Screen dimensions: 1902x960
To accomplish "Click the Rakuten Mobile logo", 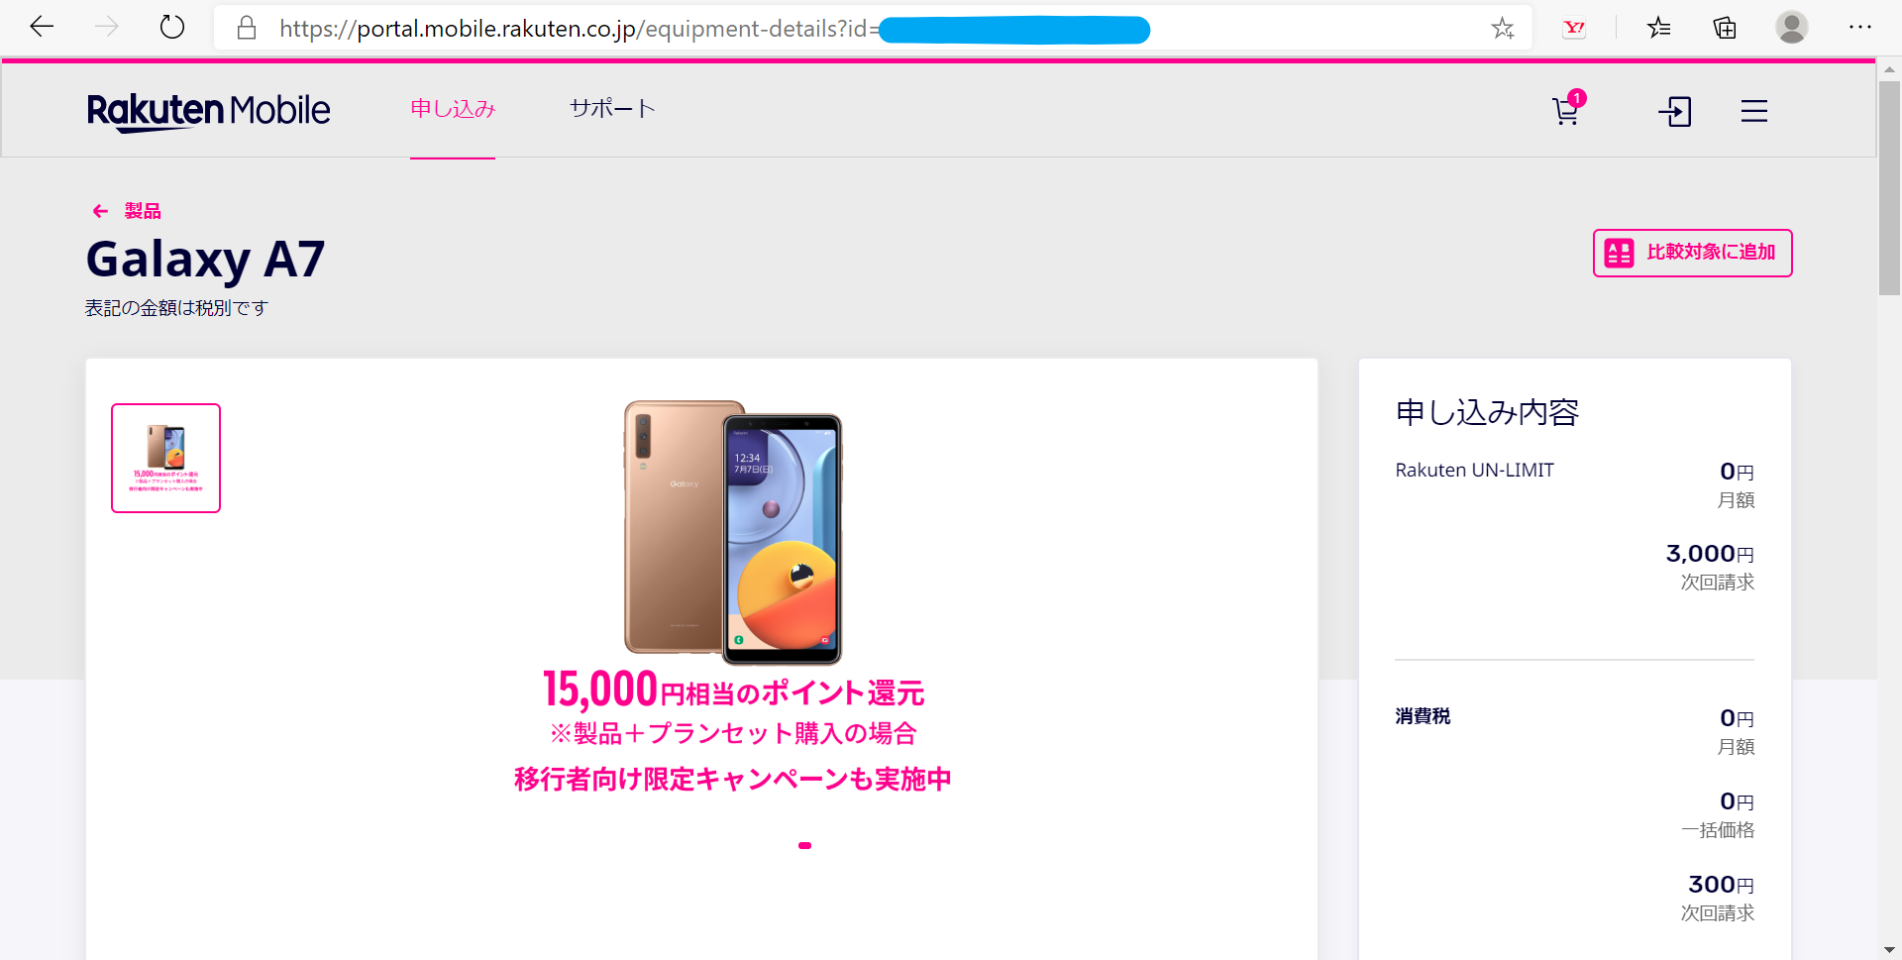I will click(208, 111).
